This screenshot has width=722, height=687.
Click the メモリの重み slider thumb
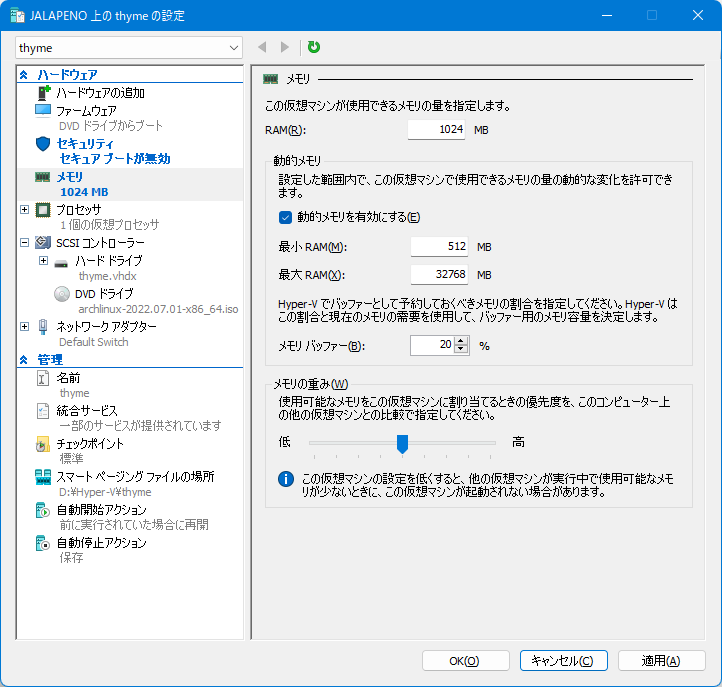click(402, 444)
